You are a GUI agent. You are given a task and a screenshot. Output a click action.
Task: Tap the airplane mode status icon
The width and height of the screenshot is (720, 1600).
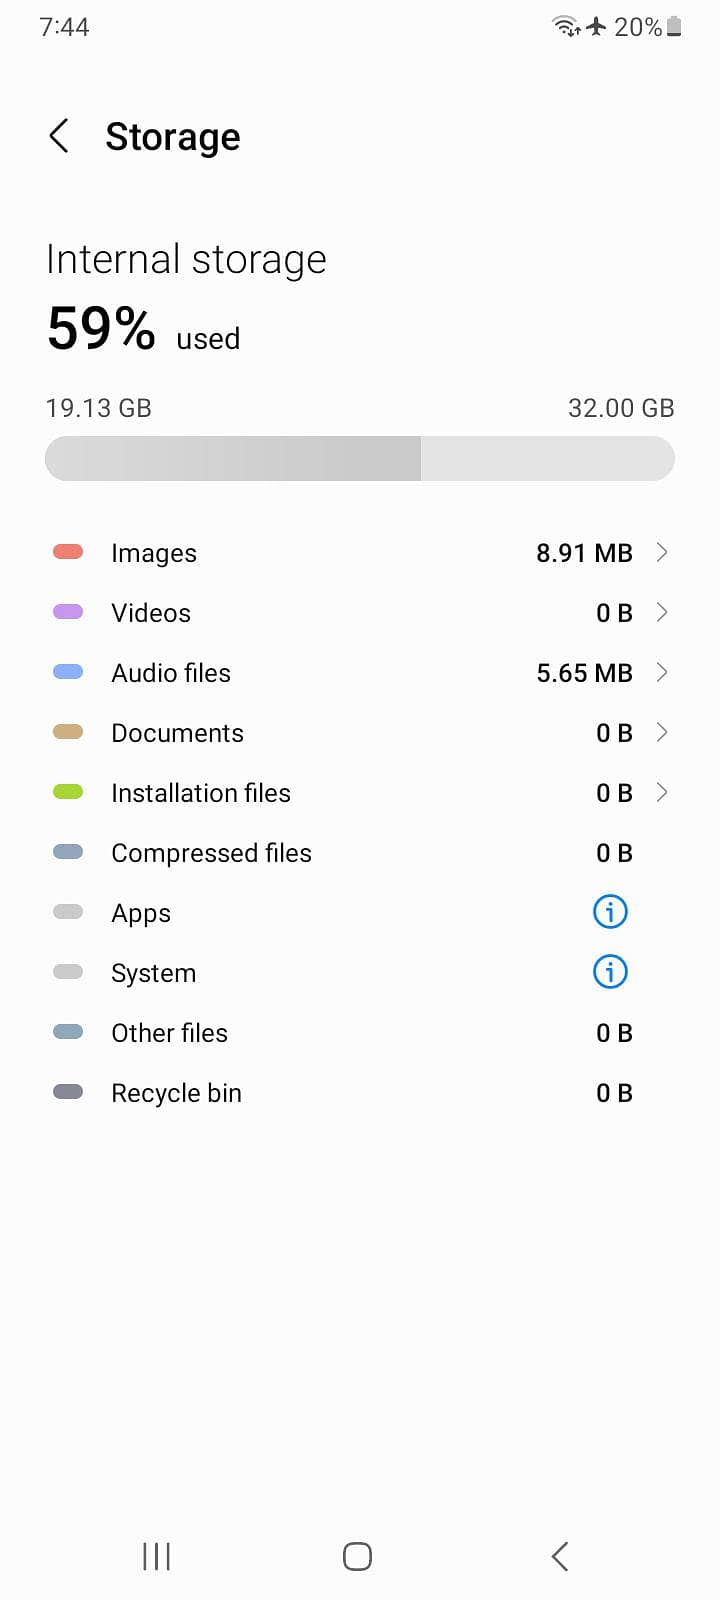tap(597, 27)
